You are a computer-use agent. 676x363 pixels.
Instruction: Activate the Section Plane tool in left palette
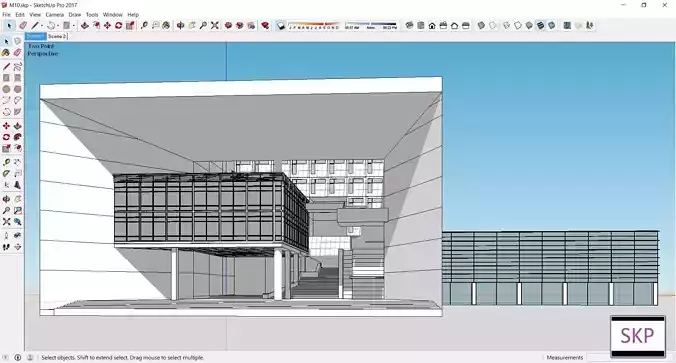(x=17, y=247)
